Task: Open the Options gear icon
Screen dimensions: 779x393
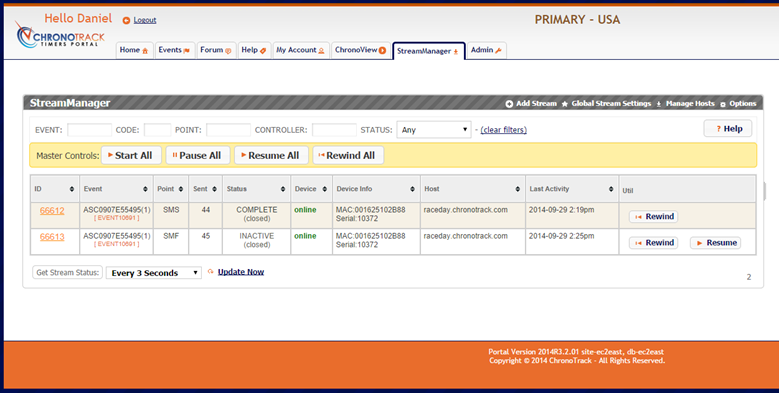Action: (x=723, y=104)
